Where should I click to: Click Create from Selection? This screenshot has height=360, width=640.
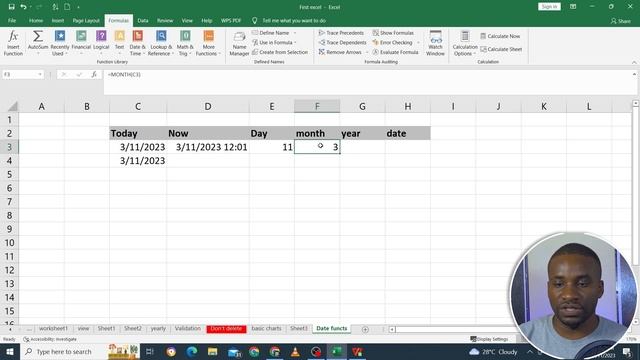[x=280, y=52]
